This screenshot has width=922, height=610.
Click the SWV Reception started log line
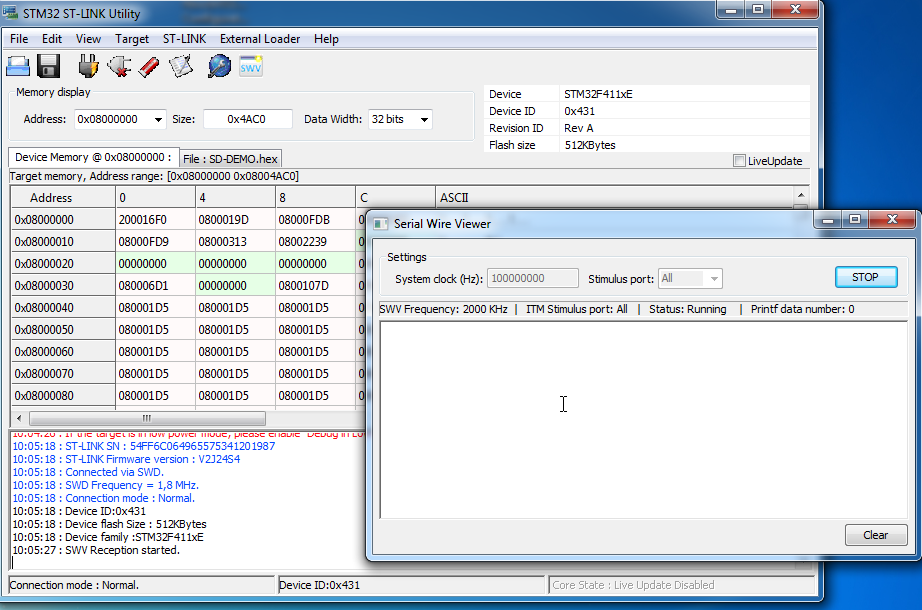(96, 550)
